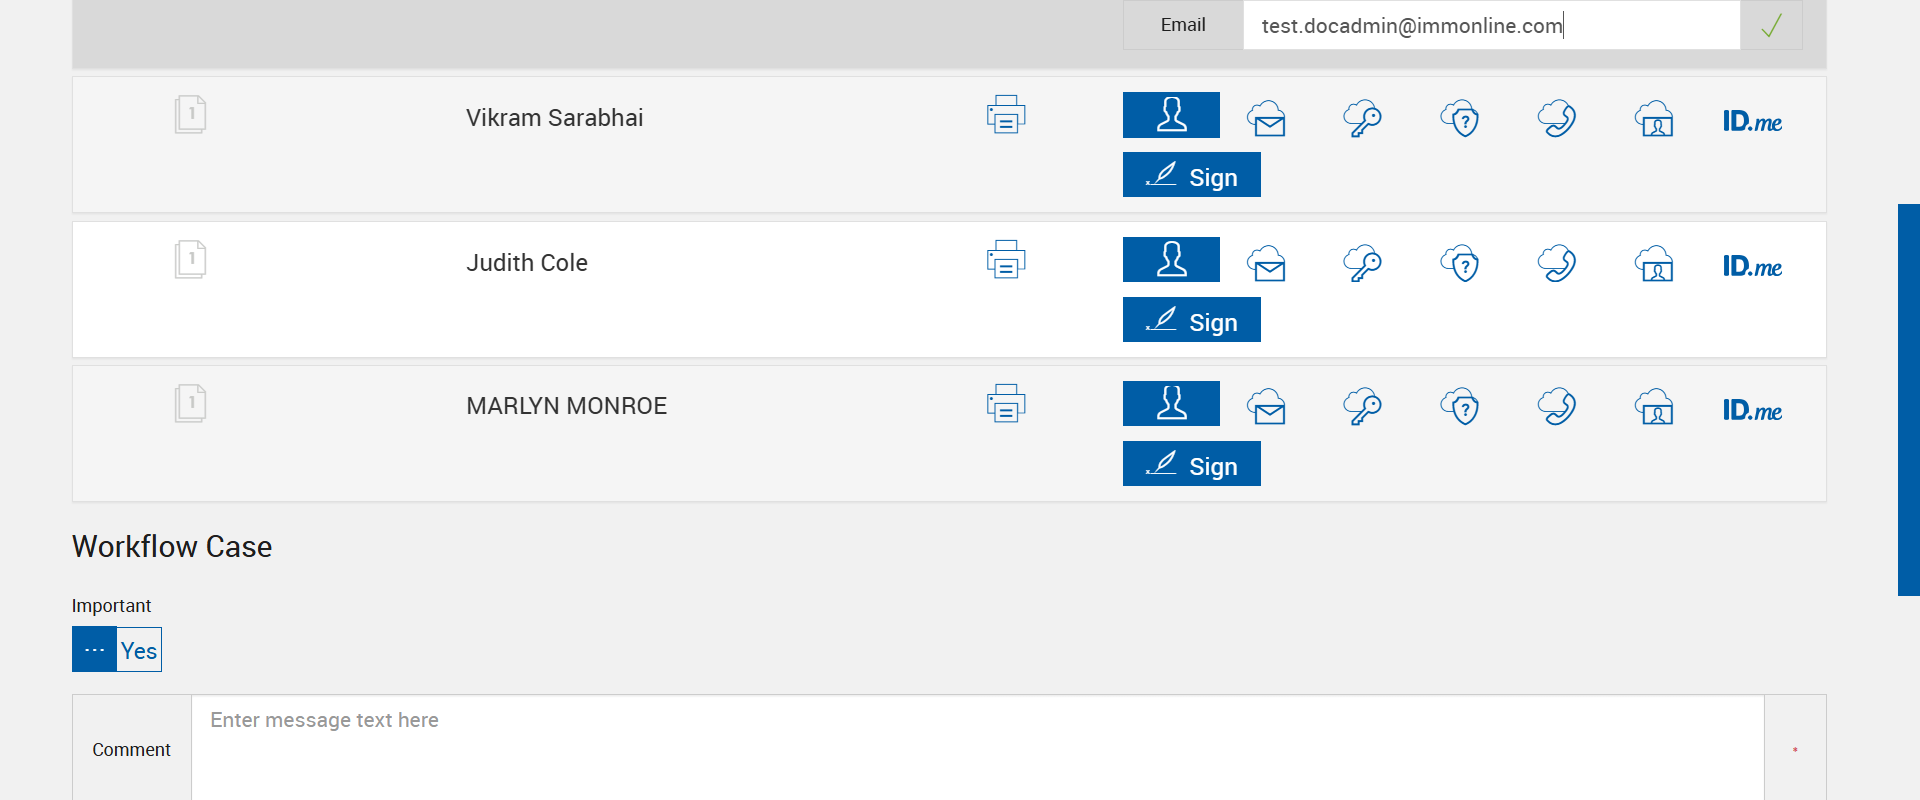Screen dimensions: 1920x800
Task: Click the printer icon for Vikram Sarabhai
Action: click(1006, 115)
